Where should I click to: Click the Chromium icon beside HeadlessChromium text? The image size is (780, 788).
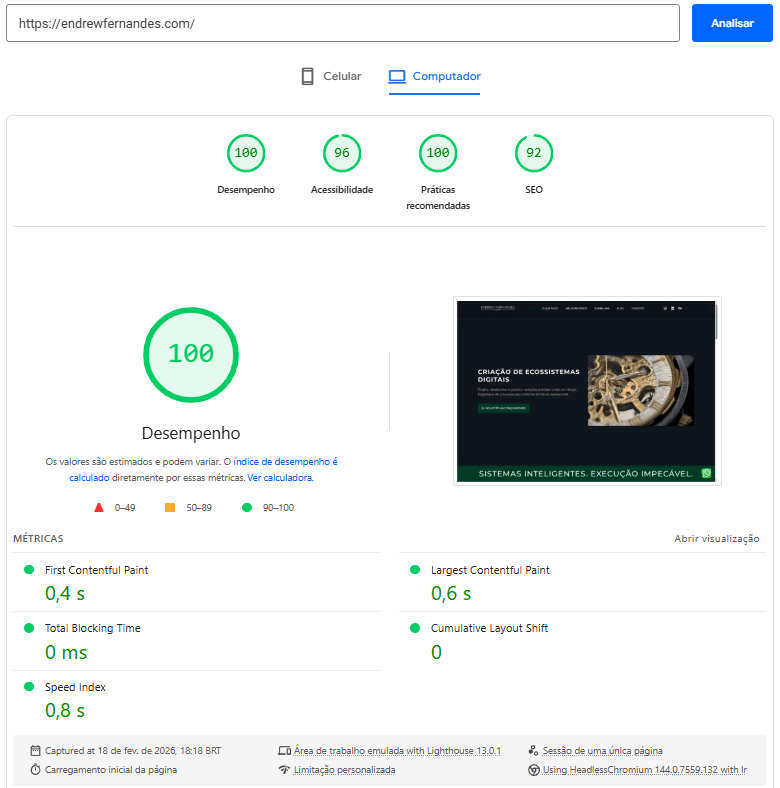point(533,770)
